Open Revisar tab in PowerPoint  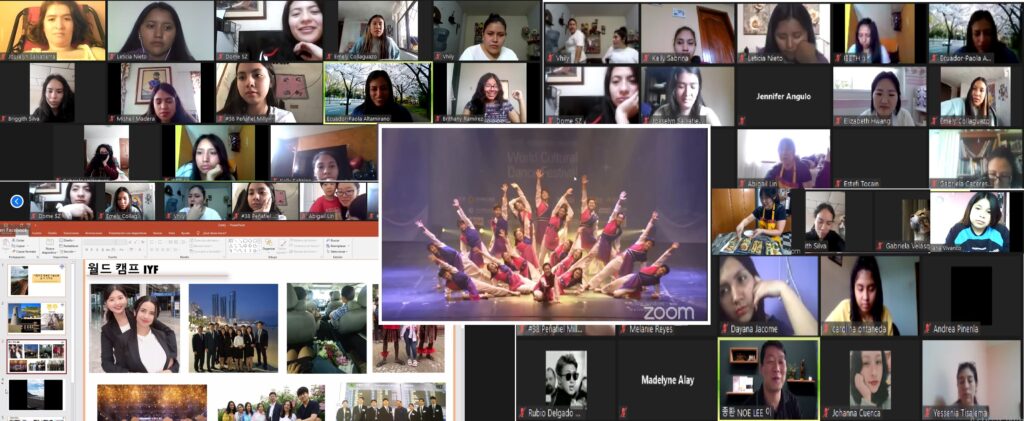point(157,233)
